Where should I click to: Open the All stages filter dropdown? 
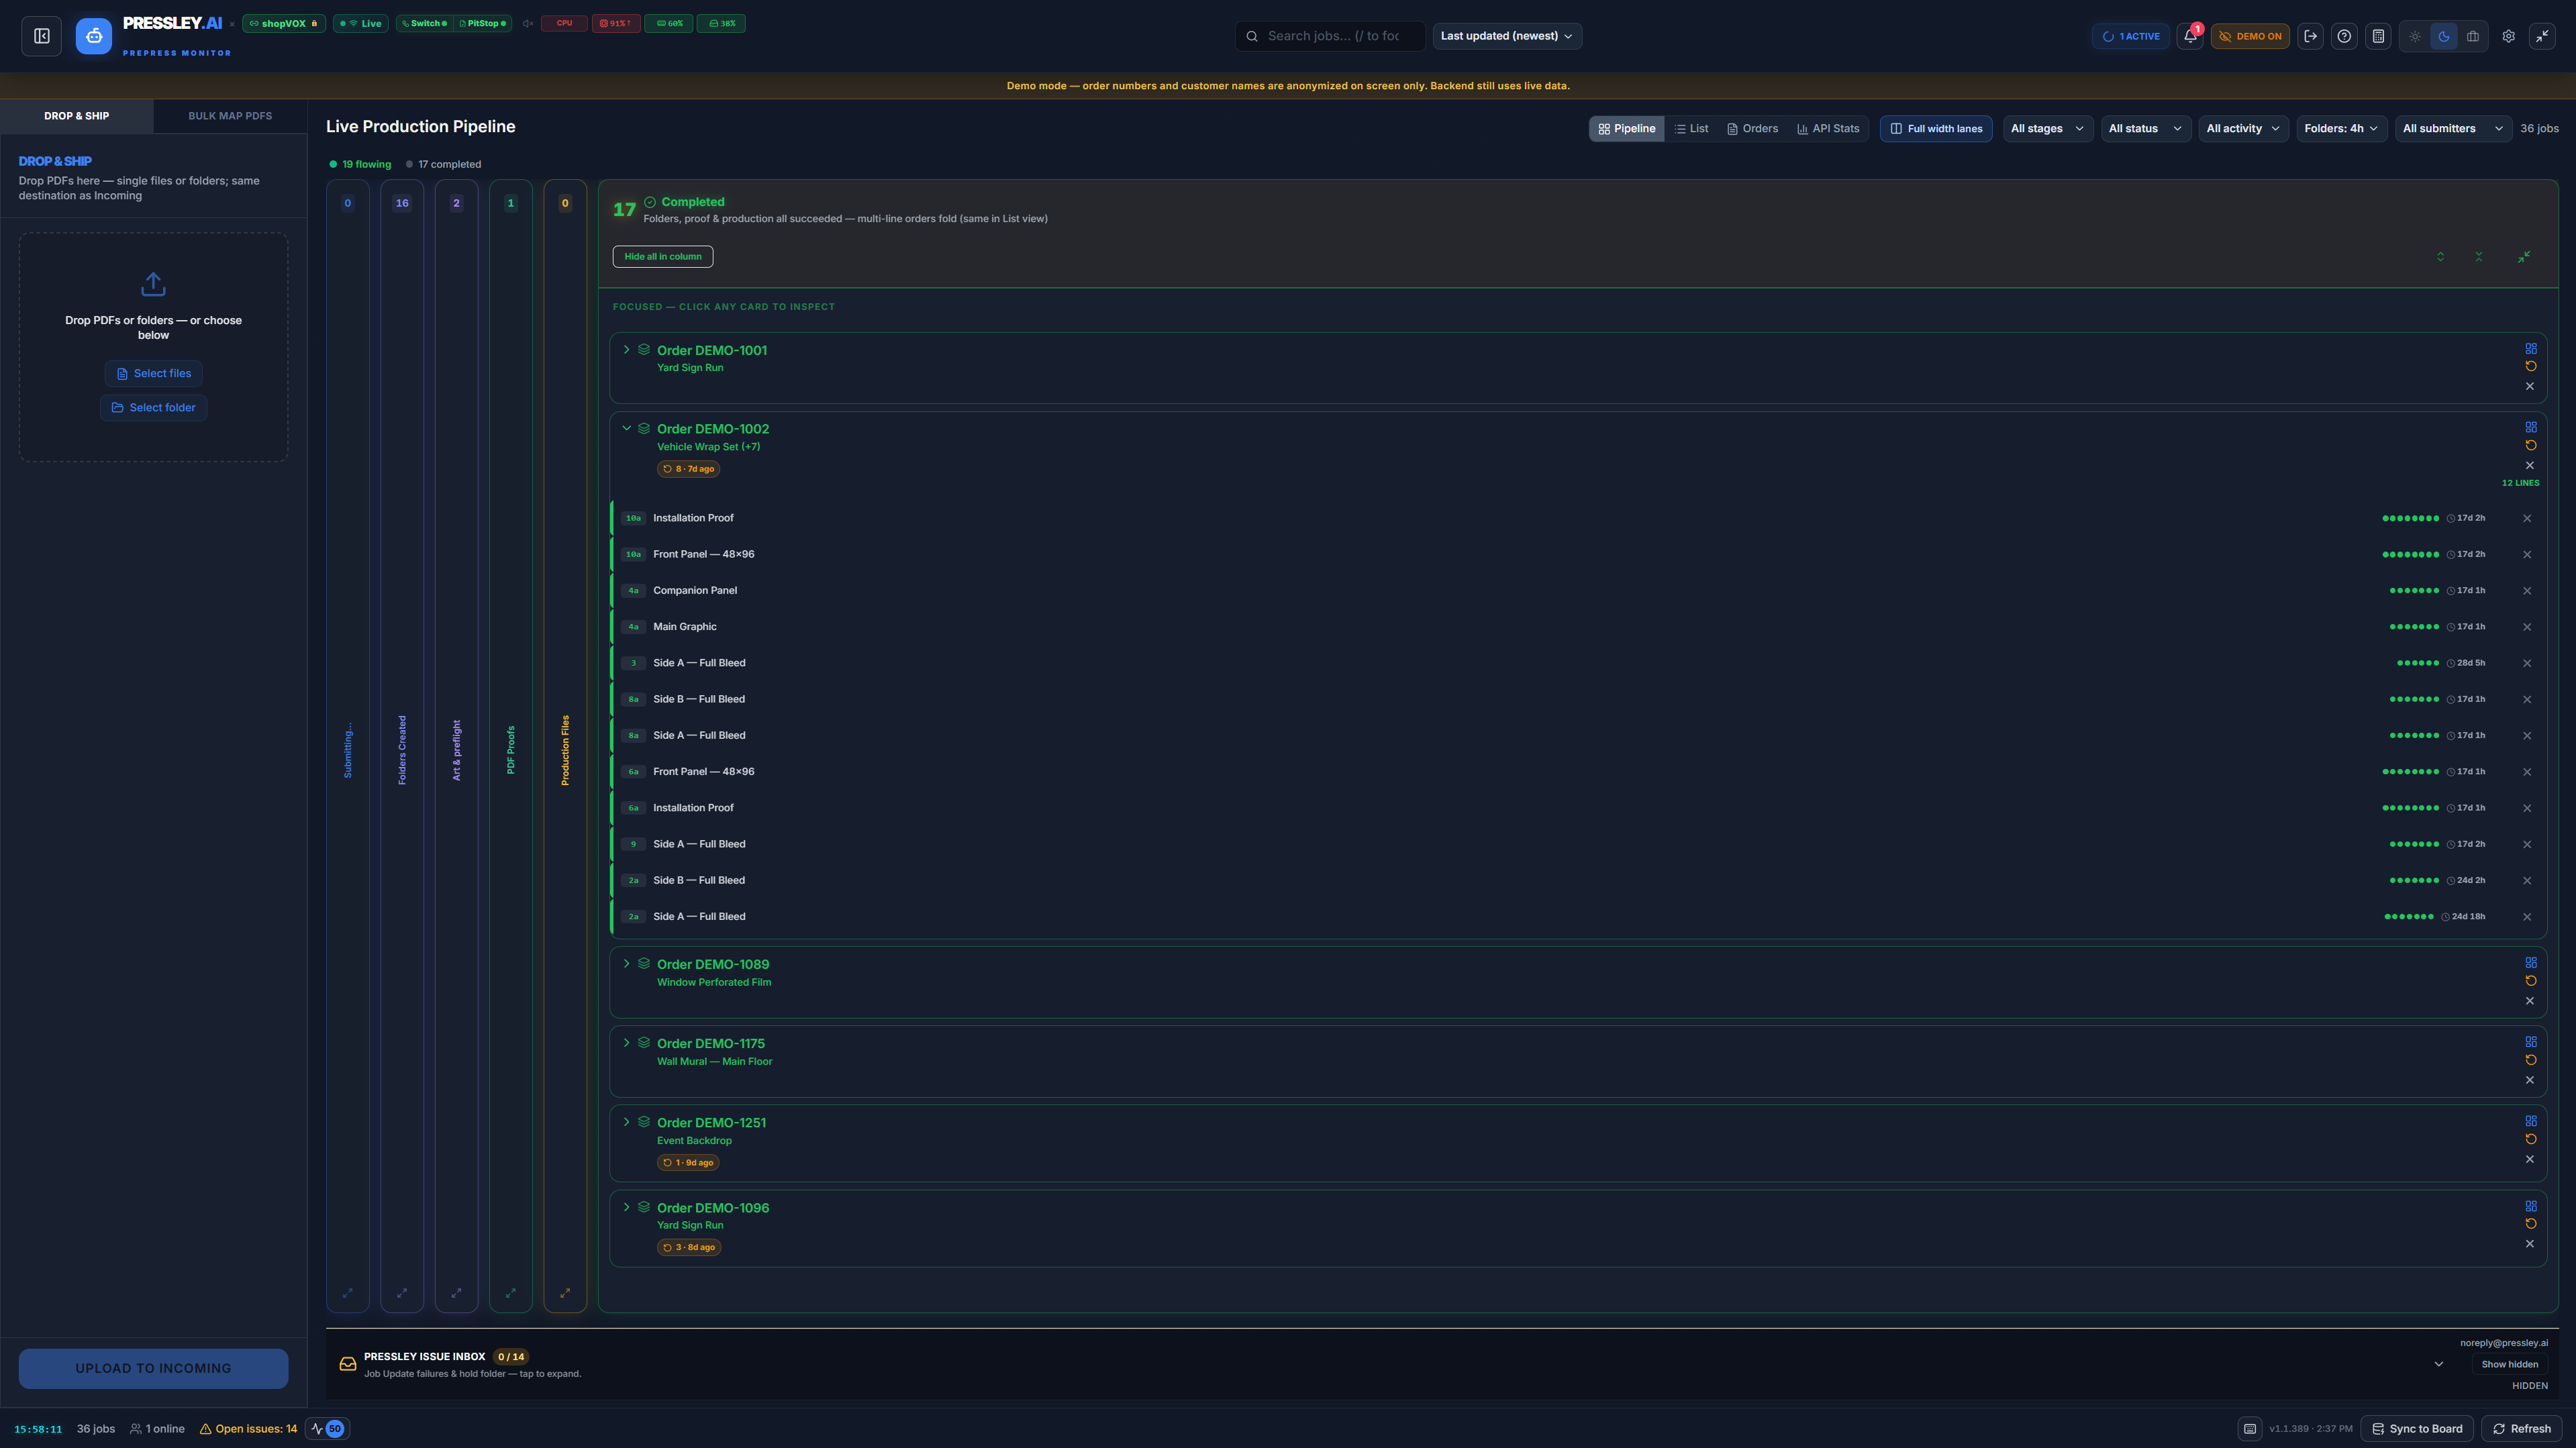pyautogui.click(x=2048, y=129)
